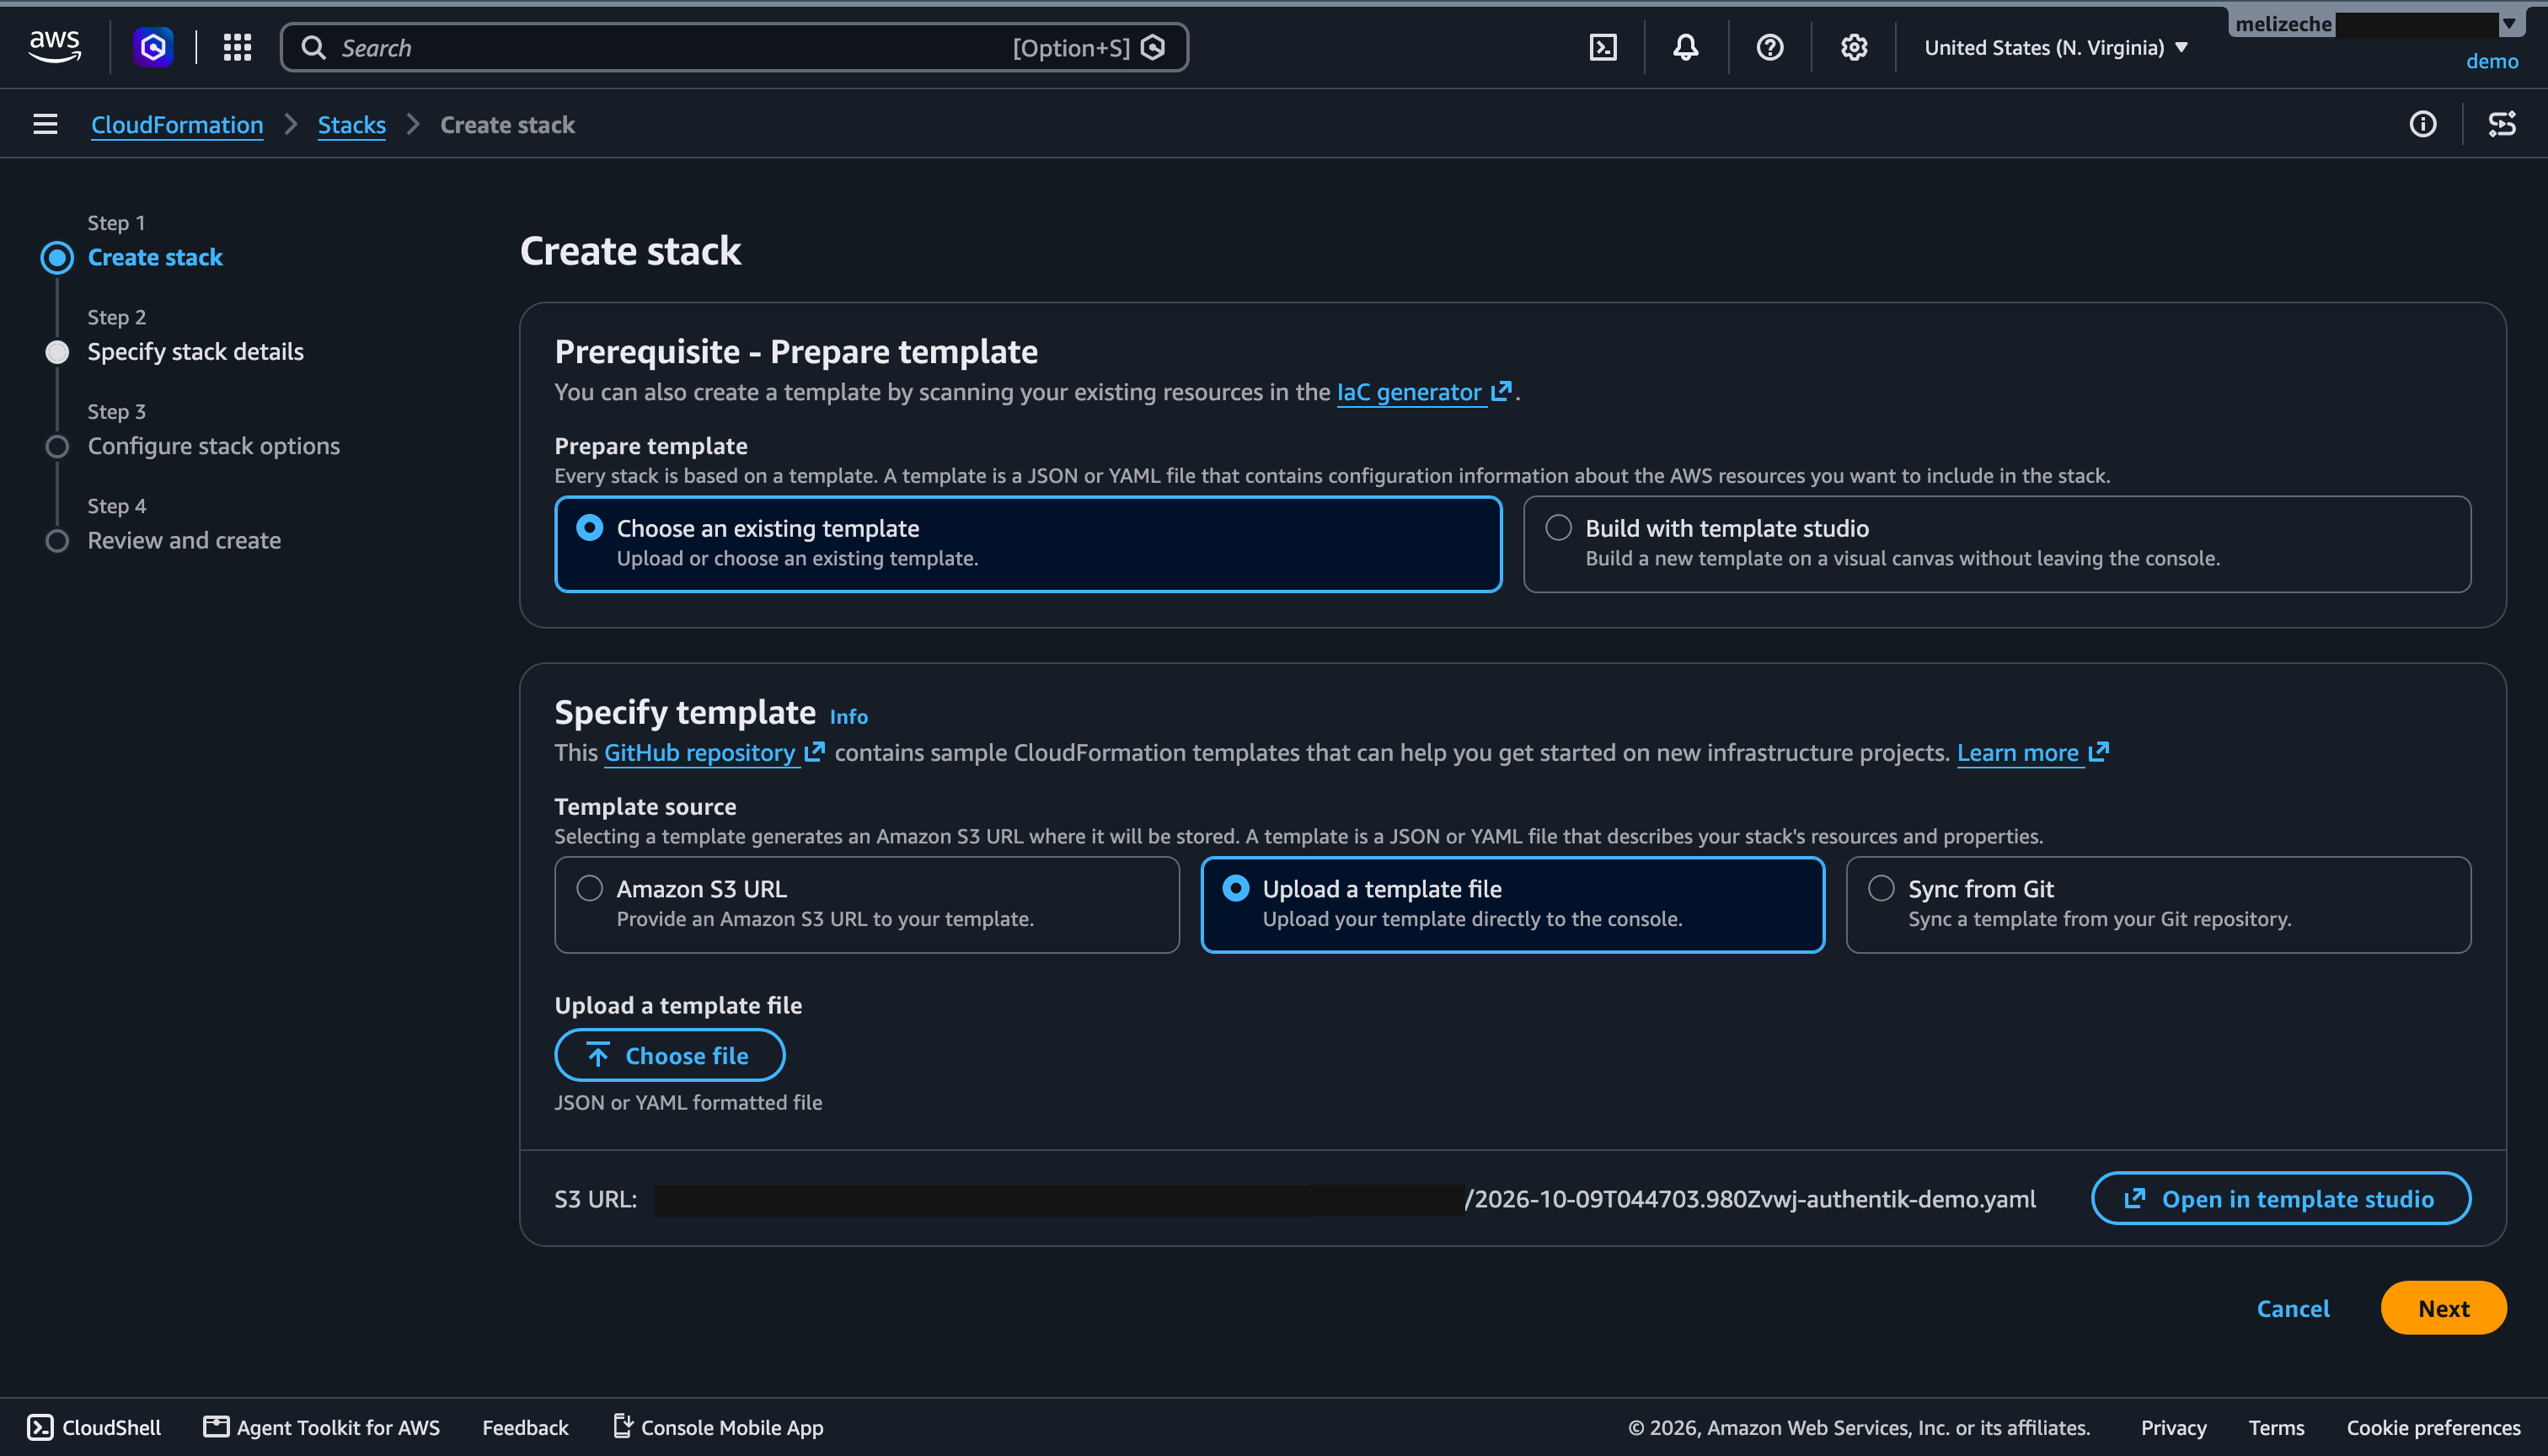Toggle the side navigation hamburger menu
2548x1456 pixels.
45,124
